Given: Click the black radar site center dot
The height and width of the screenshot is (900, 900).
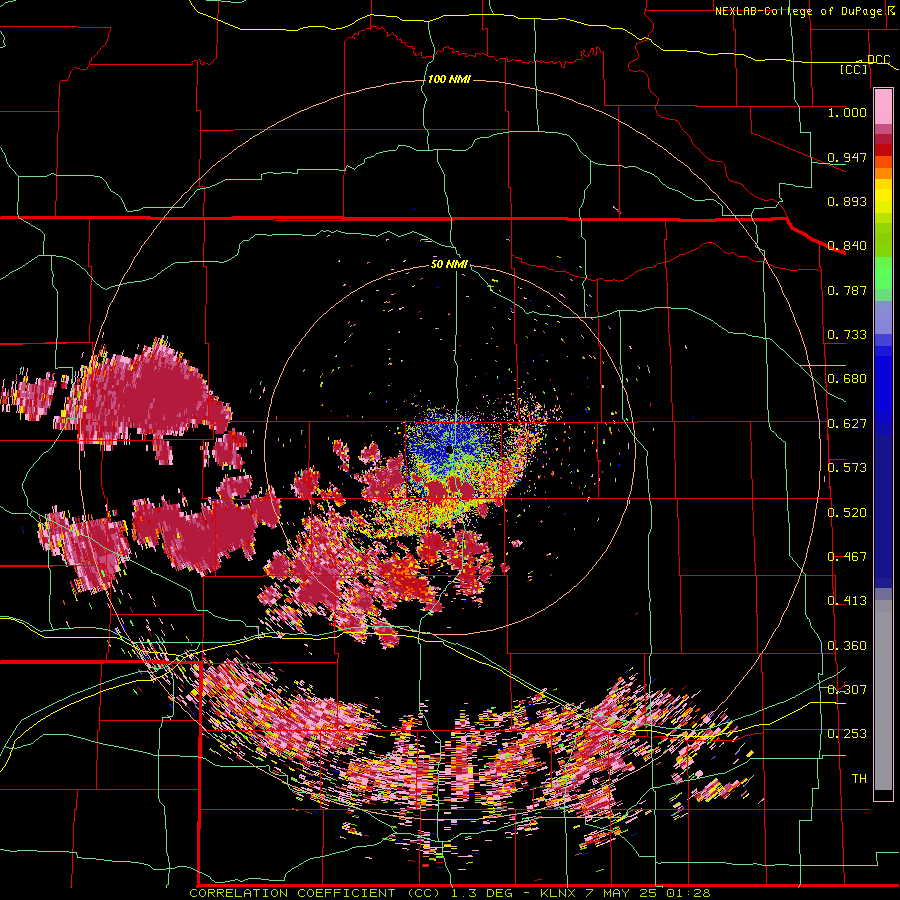Looking at the screenshot, I should 449,449.
